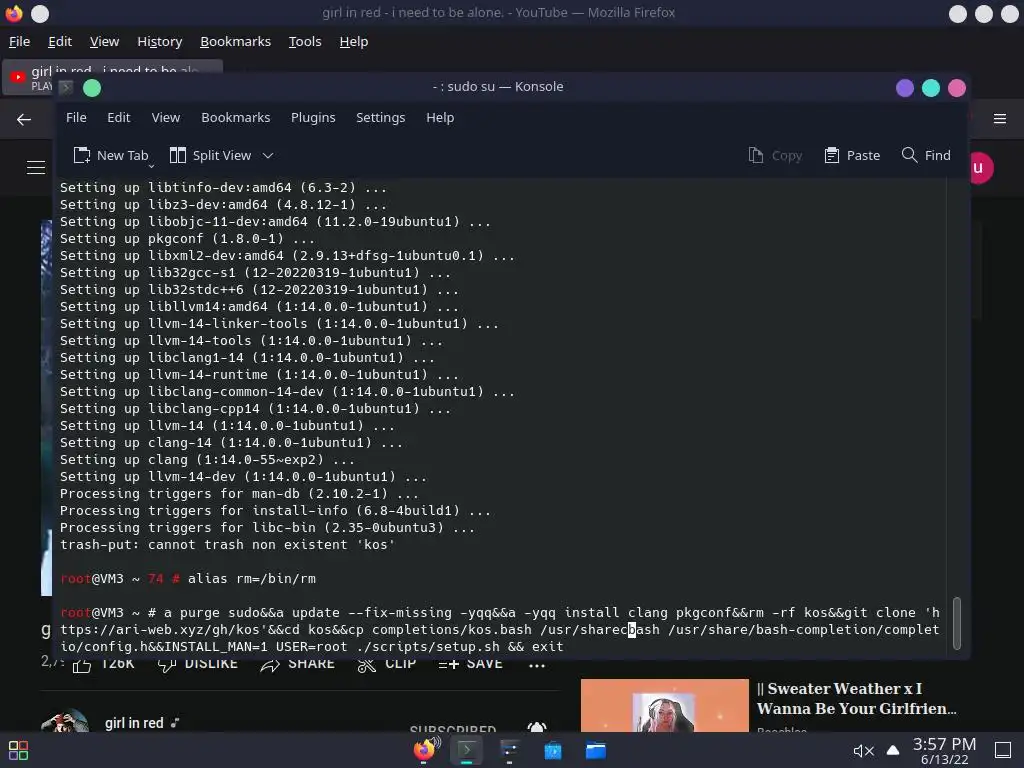Open the file manager taskbar icon

tap(596, 750)
